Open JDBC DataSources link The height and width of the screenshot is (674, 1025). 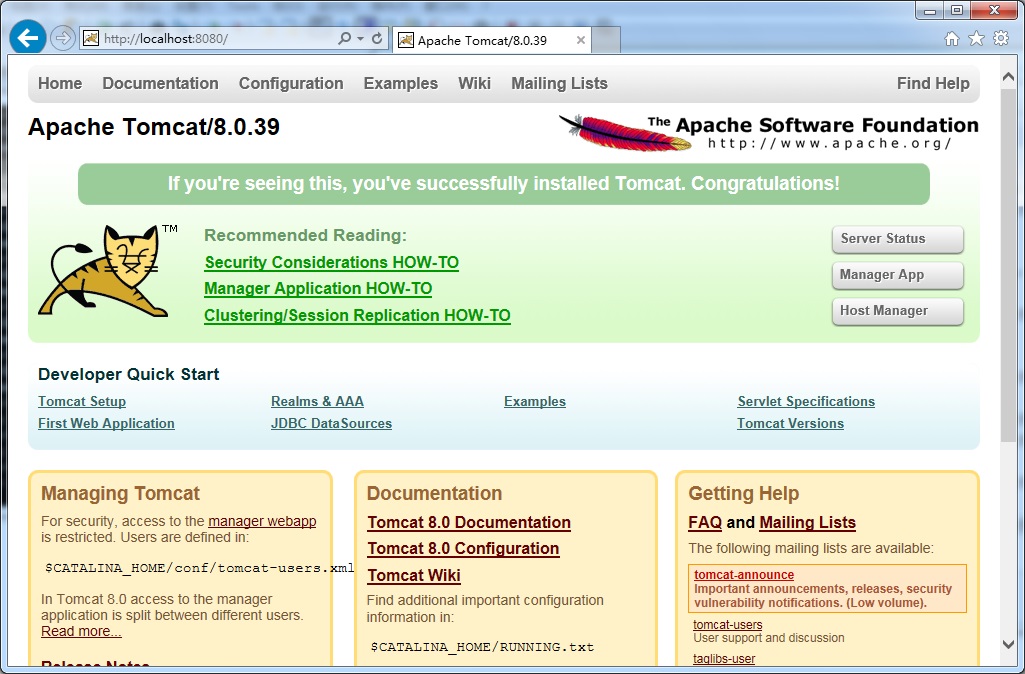tap(331, 423)
